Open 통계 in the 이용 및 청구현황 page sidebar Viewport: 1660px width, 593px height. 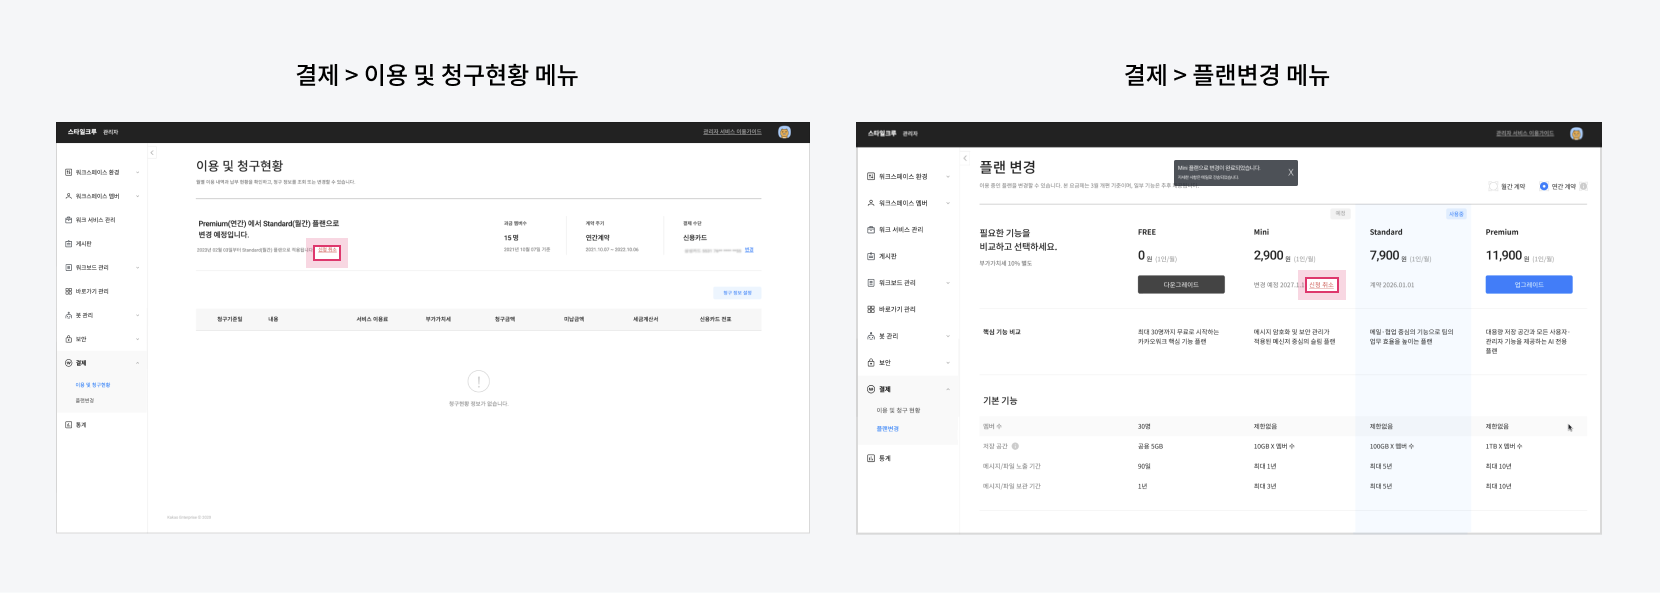coord(80,425)
